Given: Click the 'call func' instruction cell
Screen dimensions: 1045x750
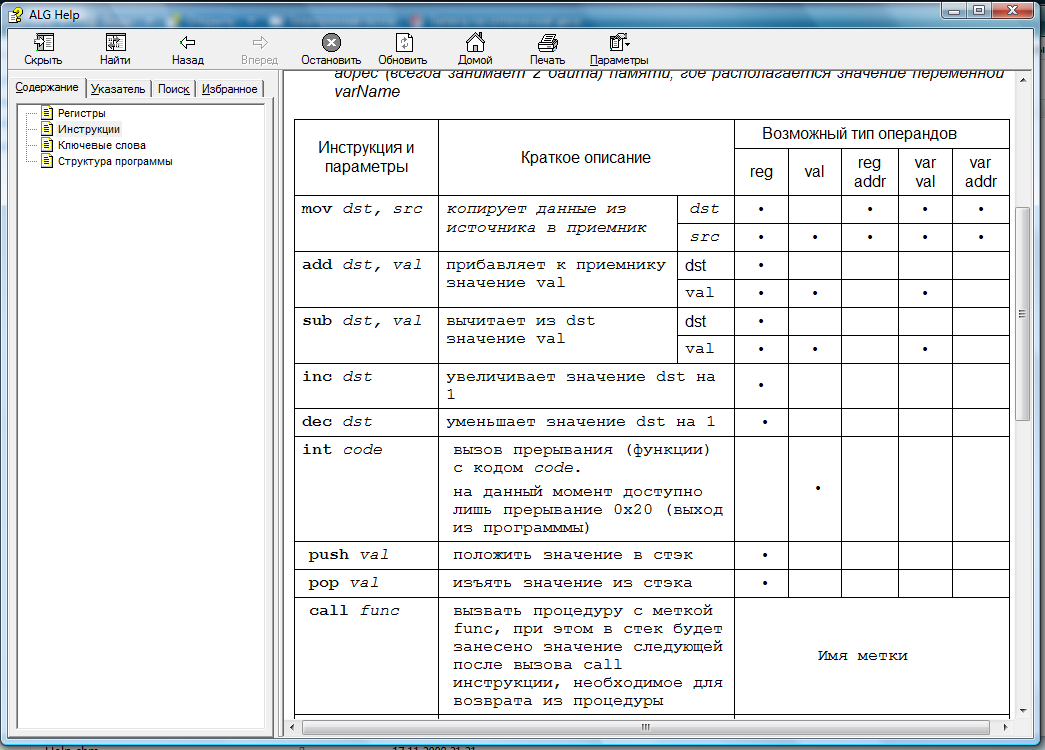Looking at the screenshot, I should (x=367, y=655).
